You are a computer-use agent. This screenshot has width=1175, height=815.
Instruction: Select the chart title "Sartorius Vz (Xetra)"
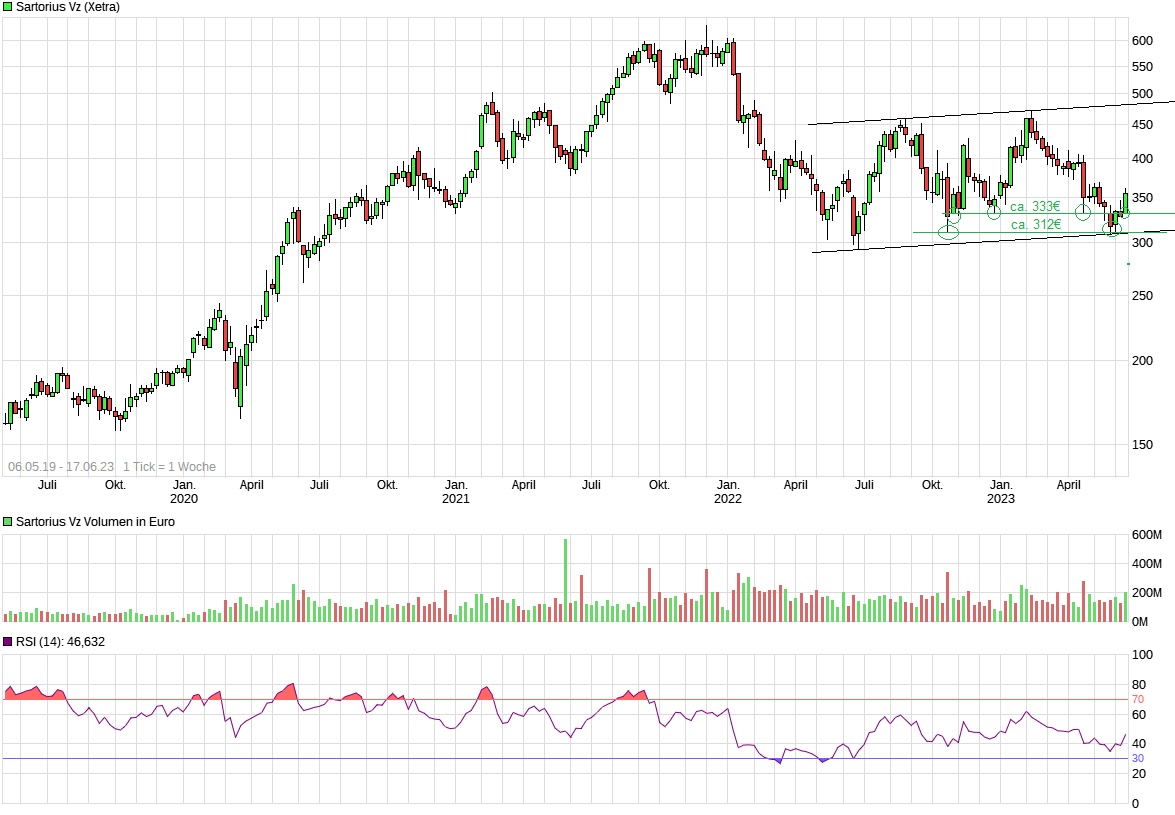pyautogui.click(x=67, y=7)
